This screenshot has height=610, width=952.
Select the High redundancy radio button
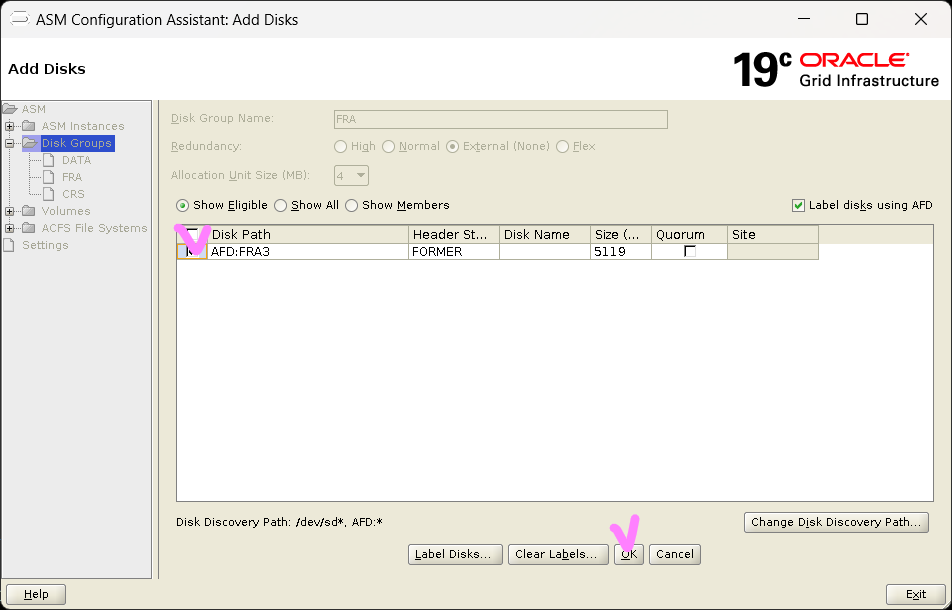pos(341,147)
